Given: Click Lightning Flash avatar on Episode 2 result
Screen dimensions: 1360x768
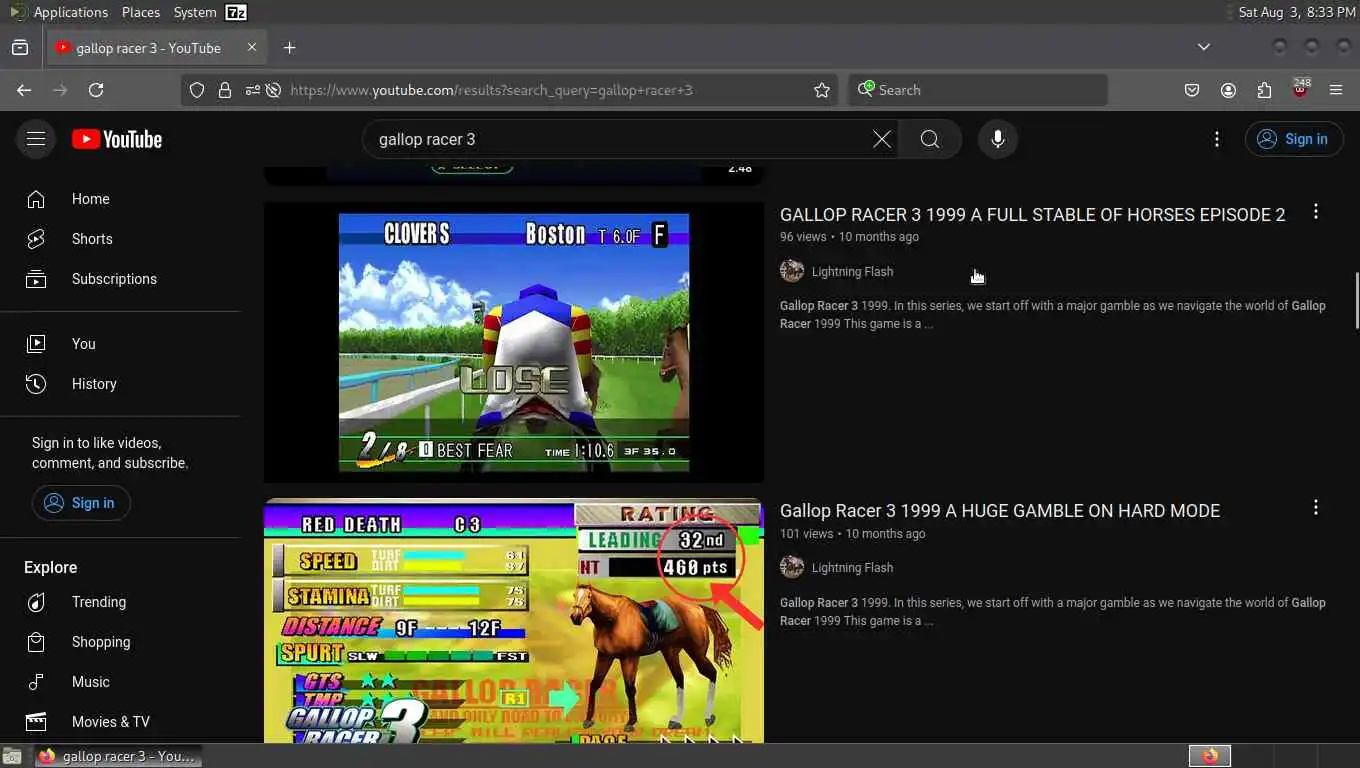Looking at the screenshot, I should 792,271.
